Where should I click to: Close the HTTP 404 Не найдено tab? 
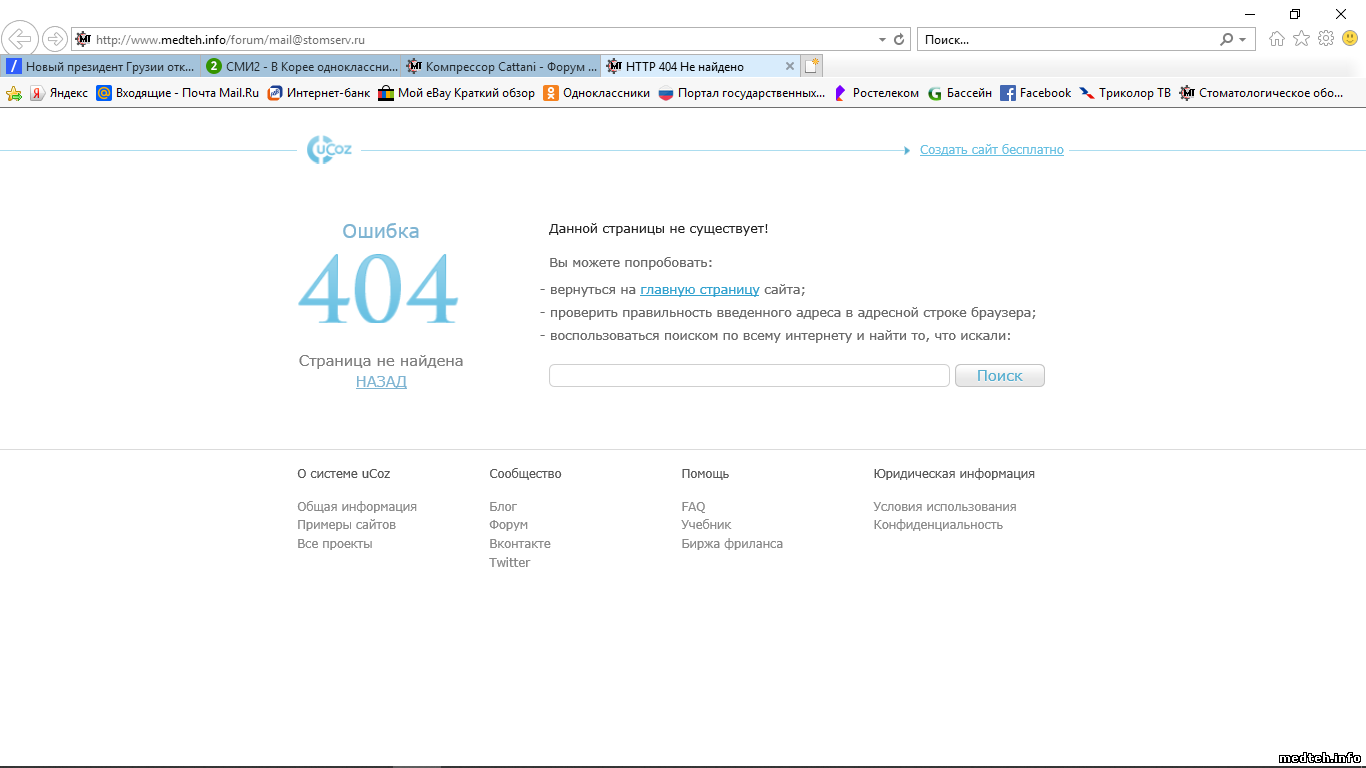[790, 67]
